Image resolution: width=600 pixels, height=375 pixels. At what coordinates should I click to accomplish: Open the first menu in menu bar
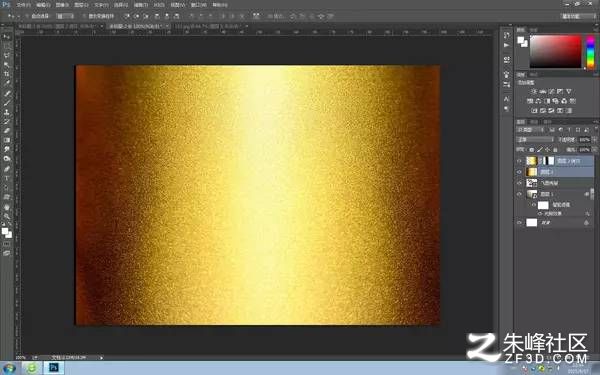[23, 5]
